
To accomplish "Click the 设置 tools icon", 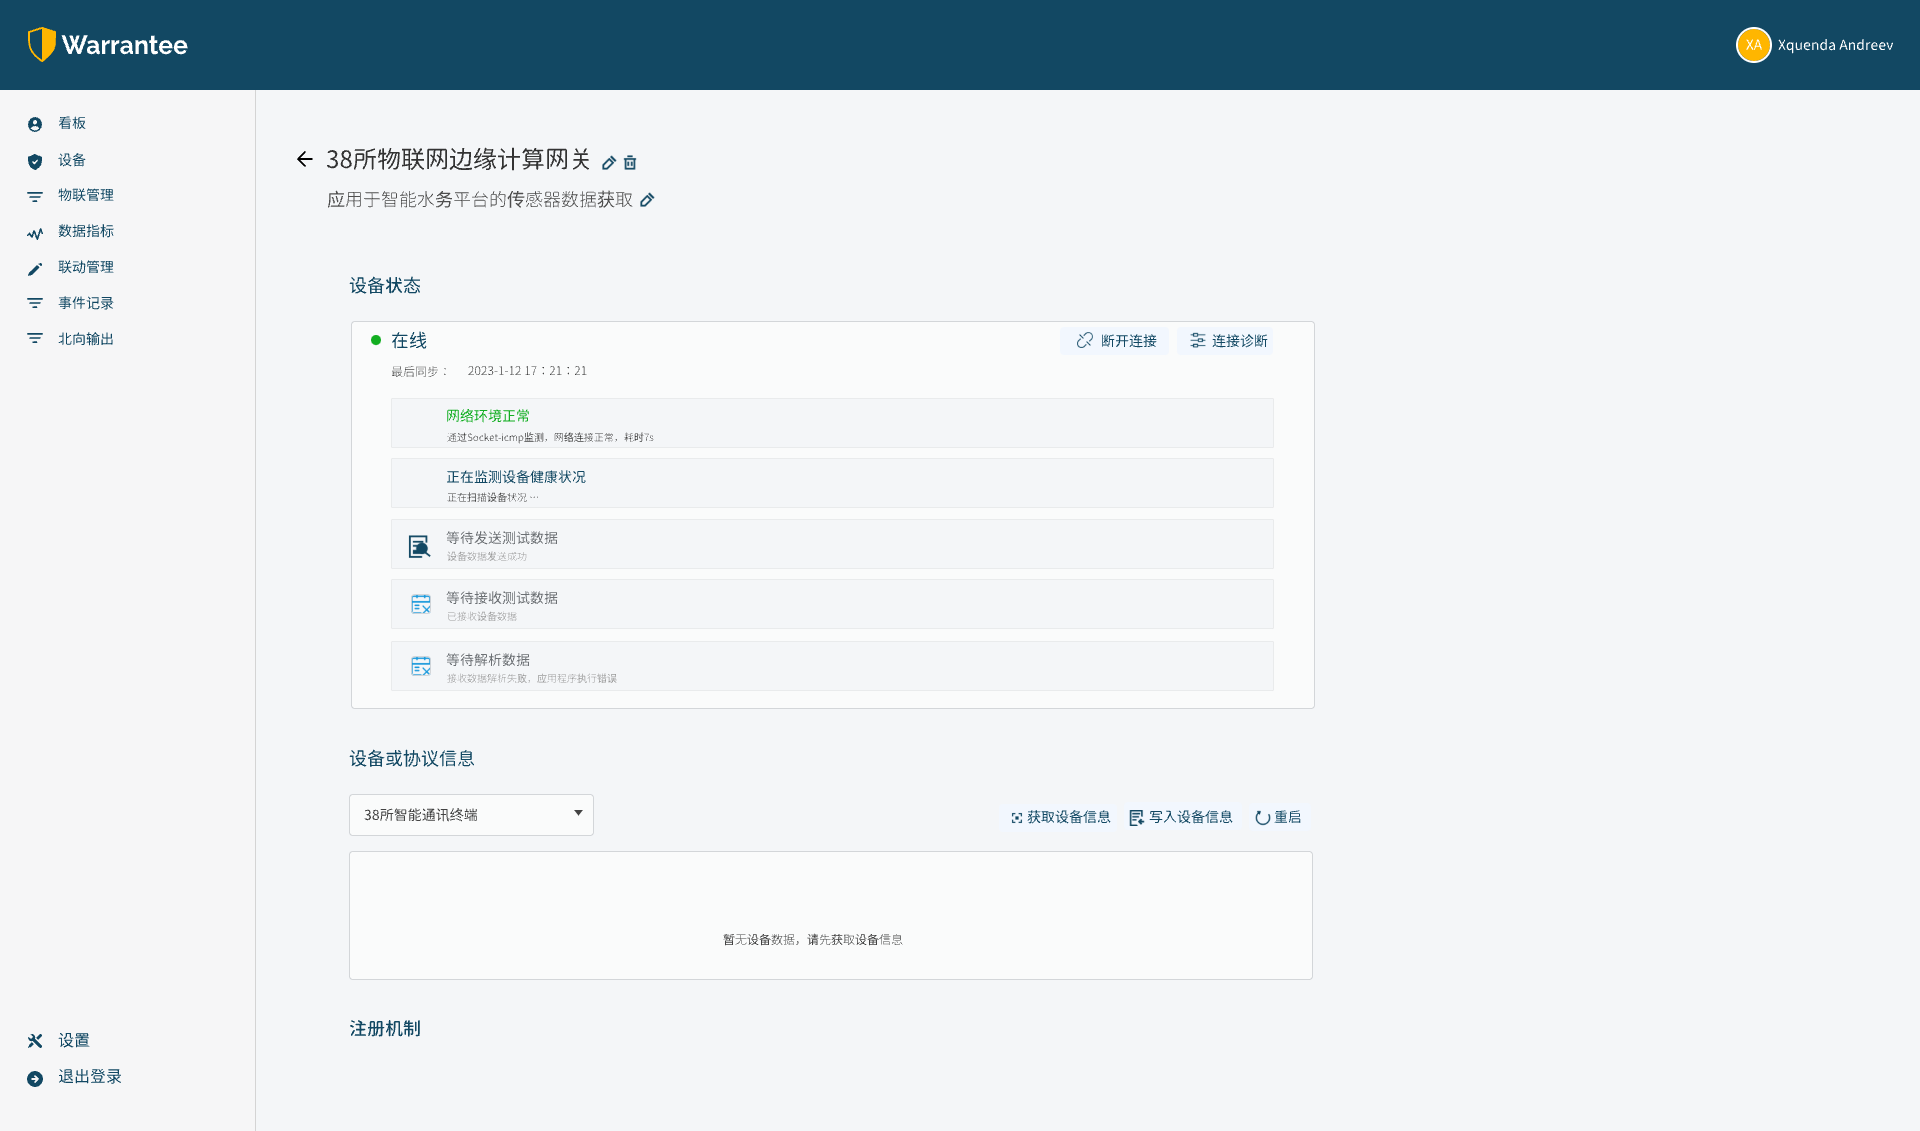I will 35,1041.
